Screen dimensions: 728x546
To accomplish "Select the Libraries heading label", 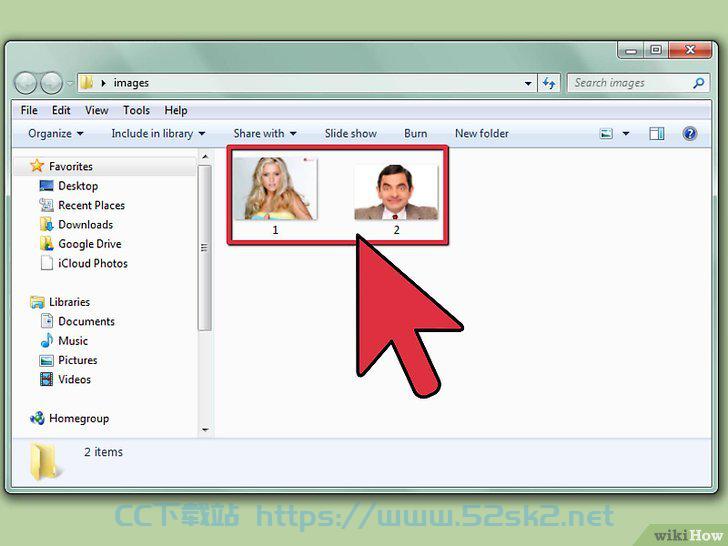I will point(69,302).
